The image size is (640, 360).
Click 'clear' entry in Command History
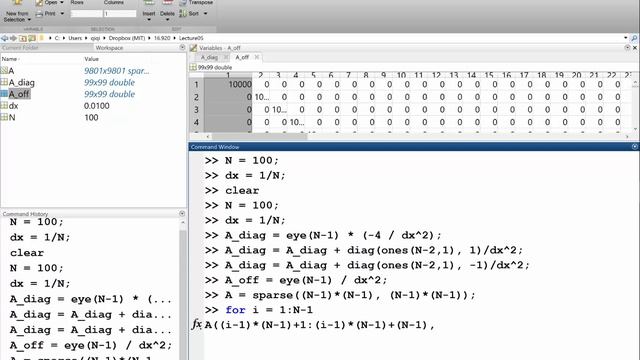pos(27,253)
